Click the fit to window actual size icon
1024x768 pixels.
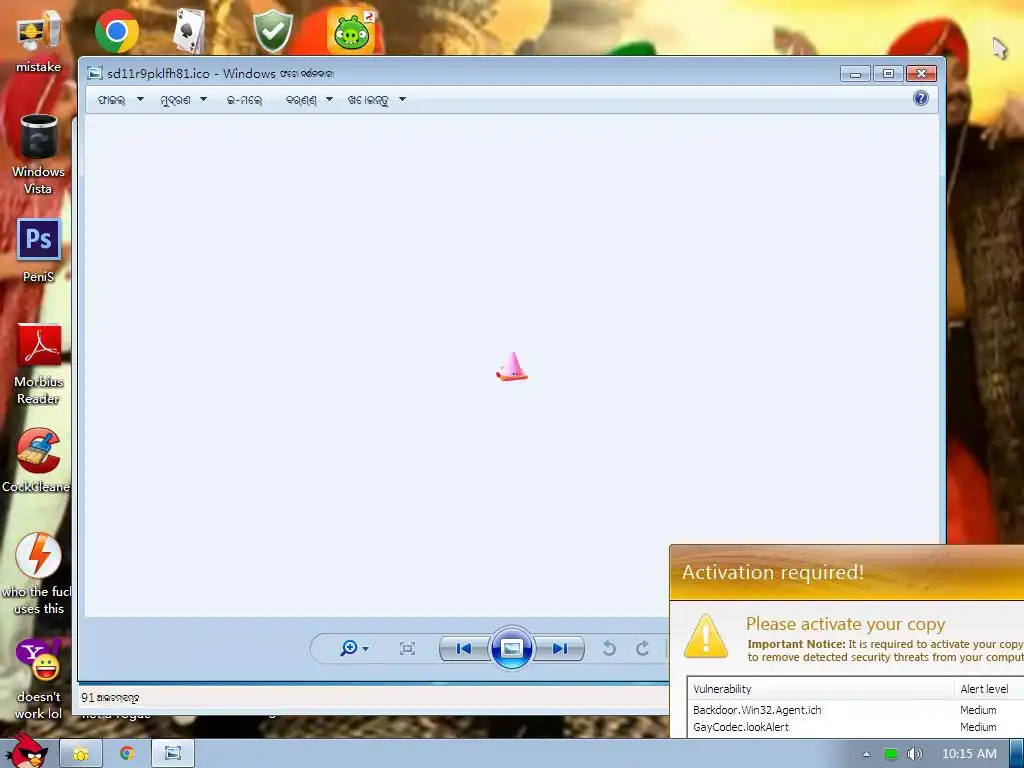[408, 648]
